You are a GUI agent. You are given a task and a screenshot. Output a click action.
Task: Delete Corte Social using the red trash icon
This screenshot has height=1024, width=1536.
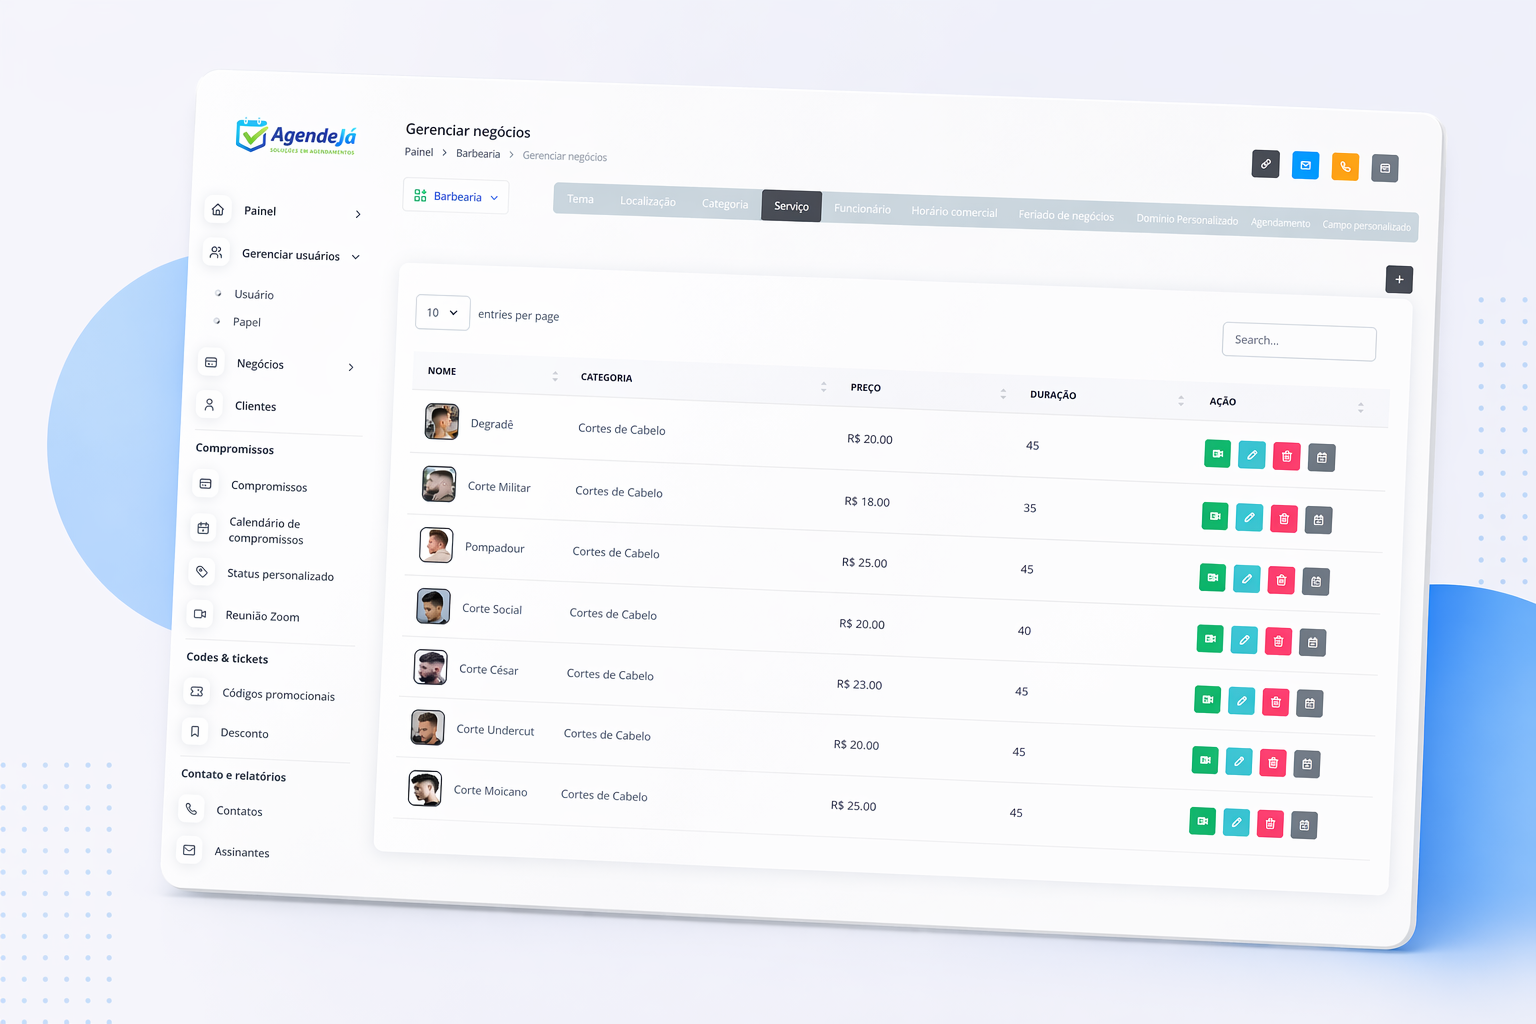tap(1278, 641)
